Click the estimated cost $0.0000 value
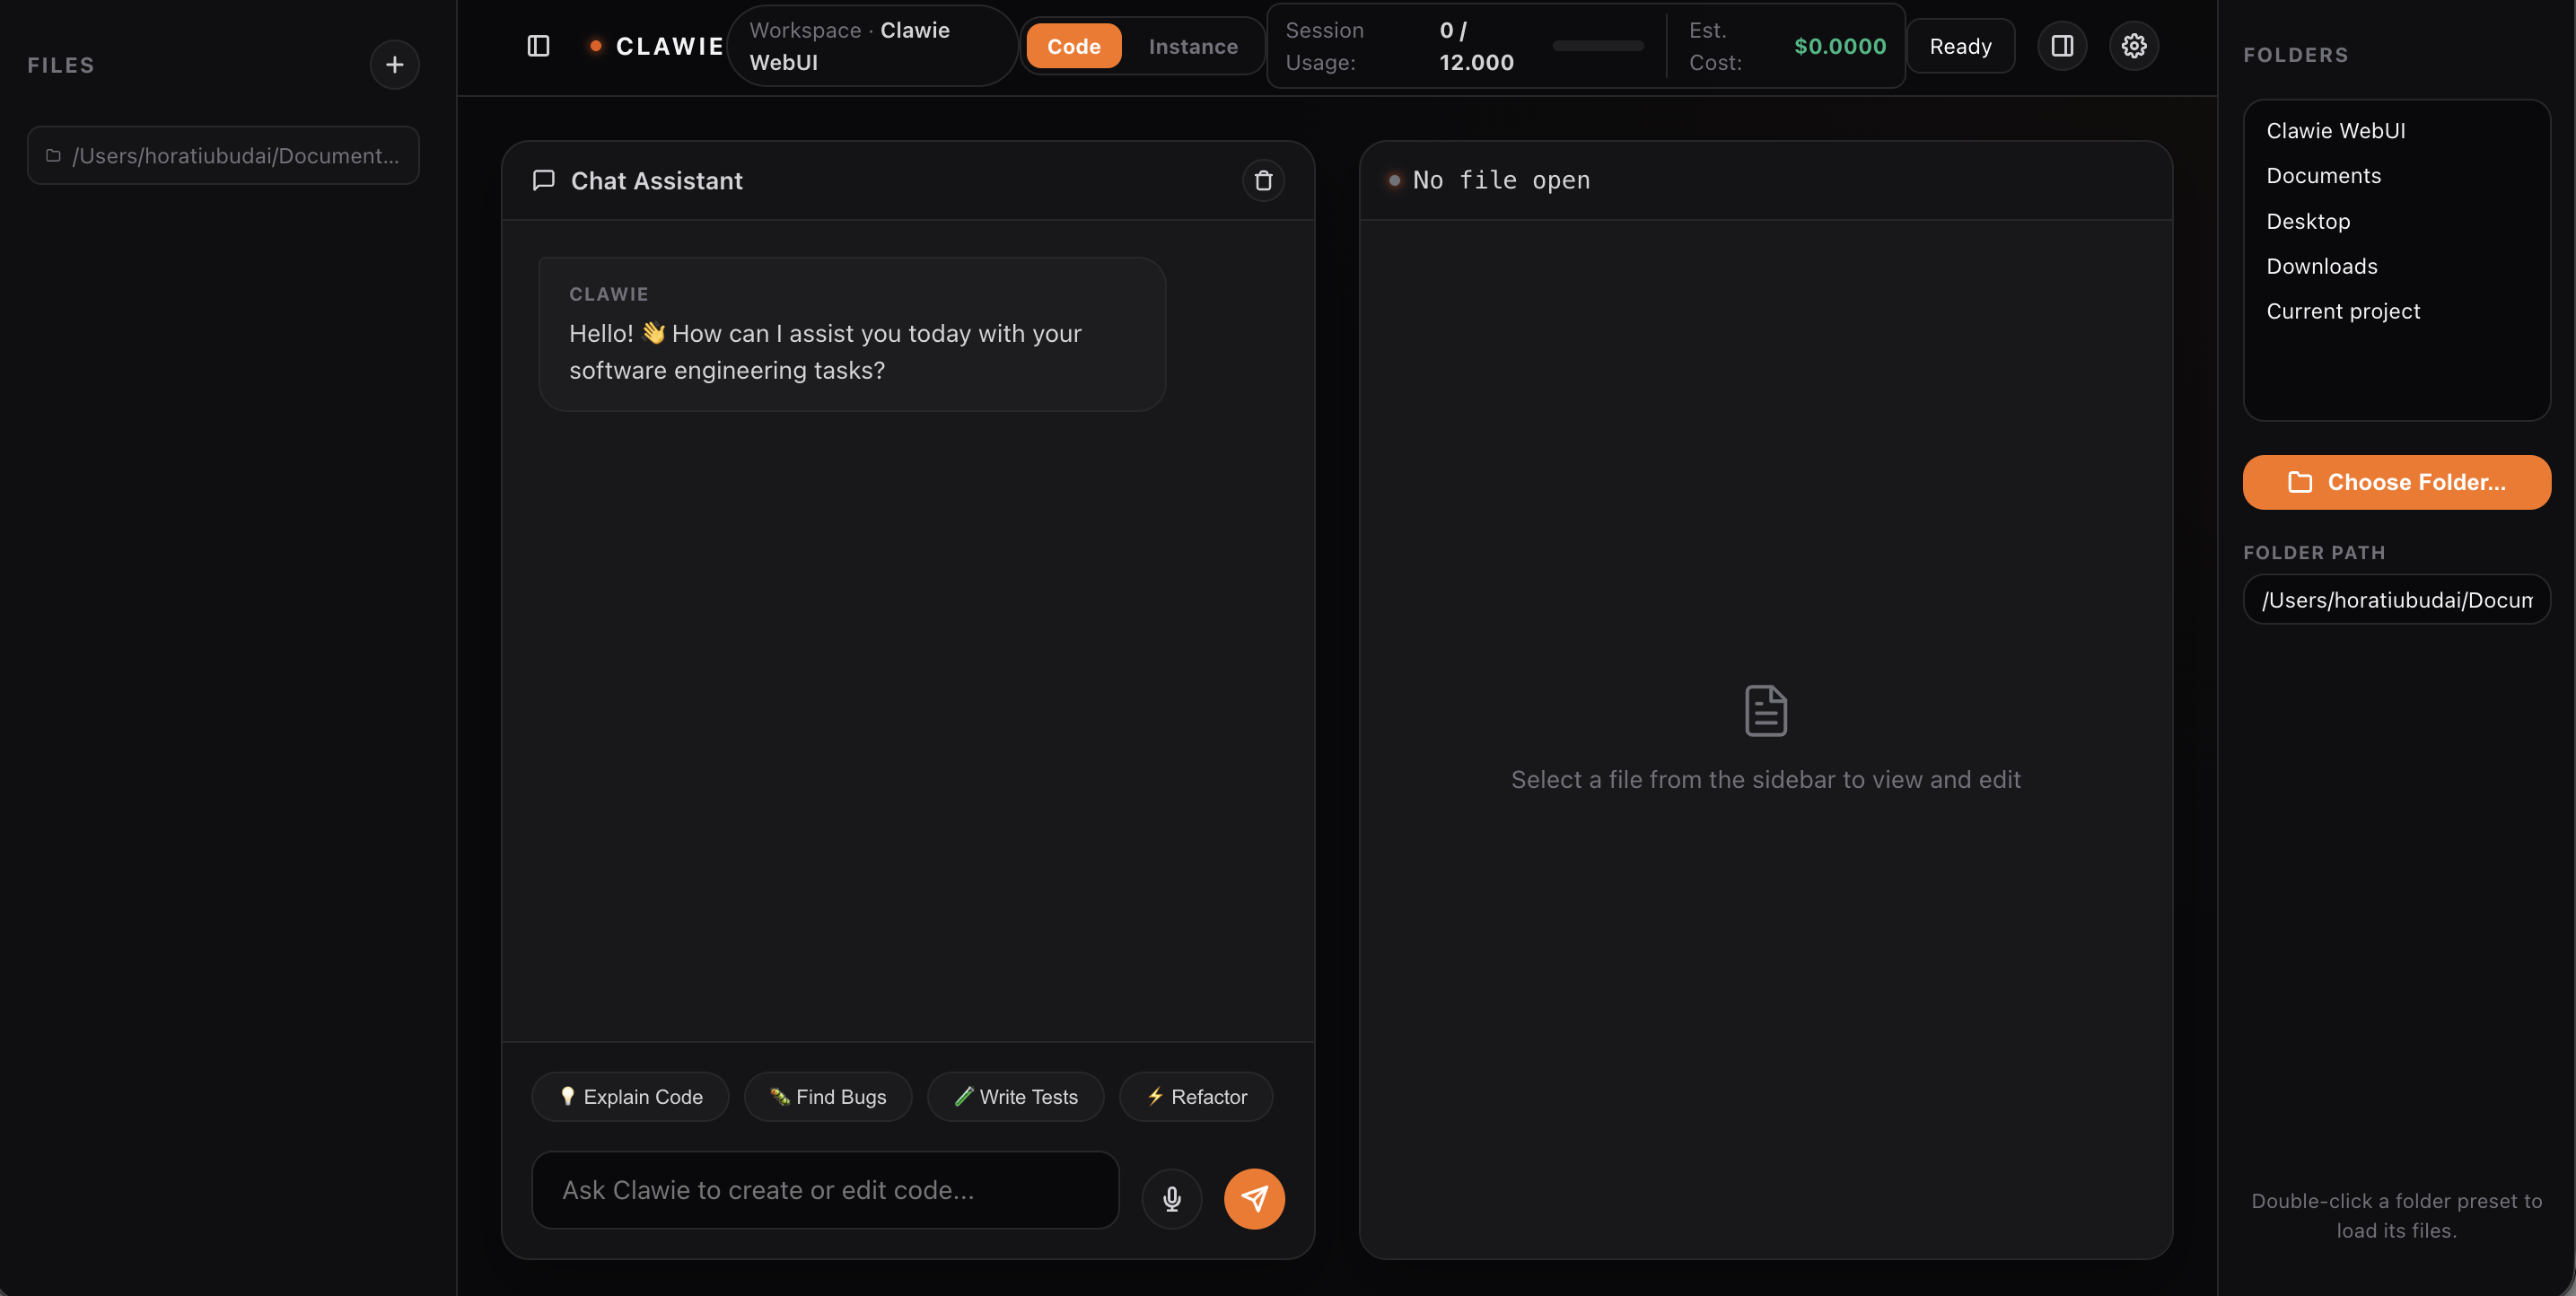 coord(1840,46)
